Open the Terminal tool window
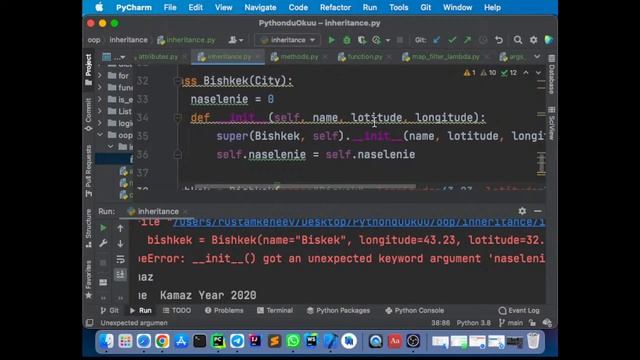 (275, 310)
